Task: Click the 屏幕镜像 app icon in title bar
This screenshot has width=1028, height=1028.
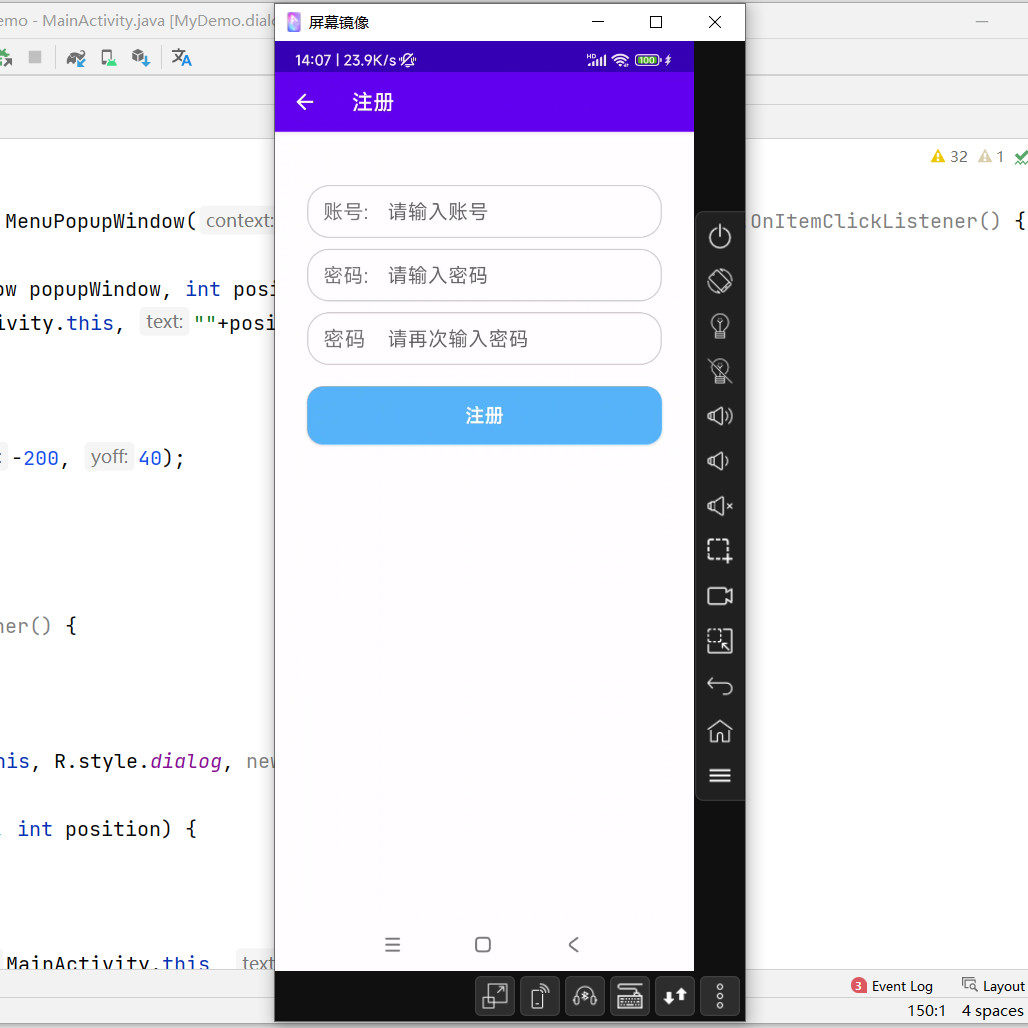Action: click(294, 22)
